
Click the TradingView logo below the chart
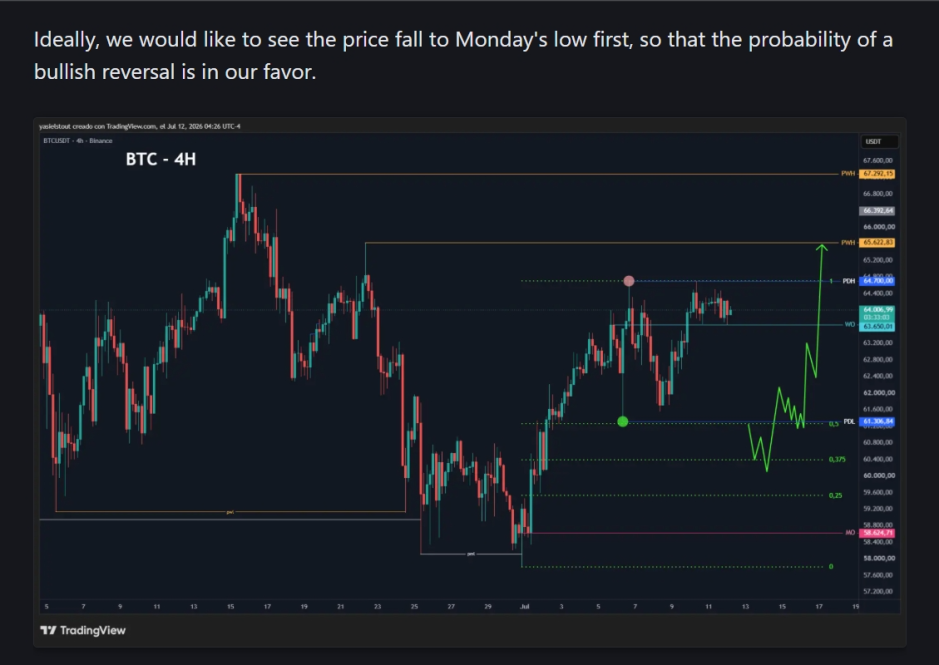point(83,630)
